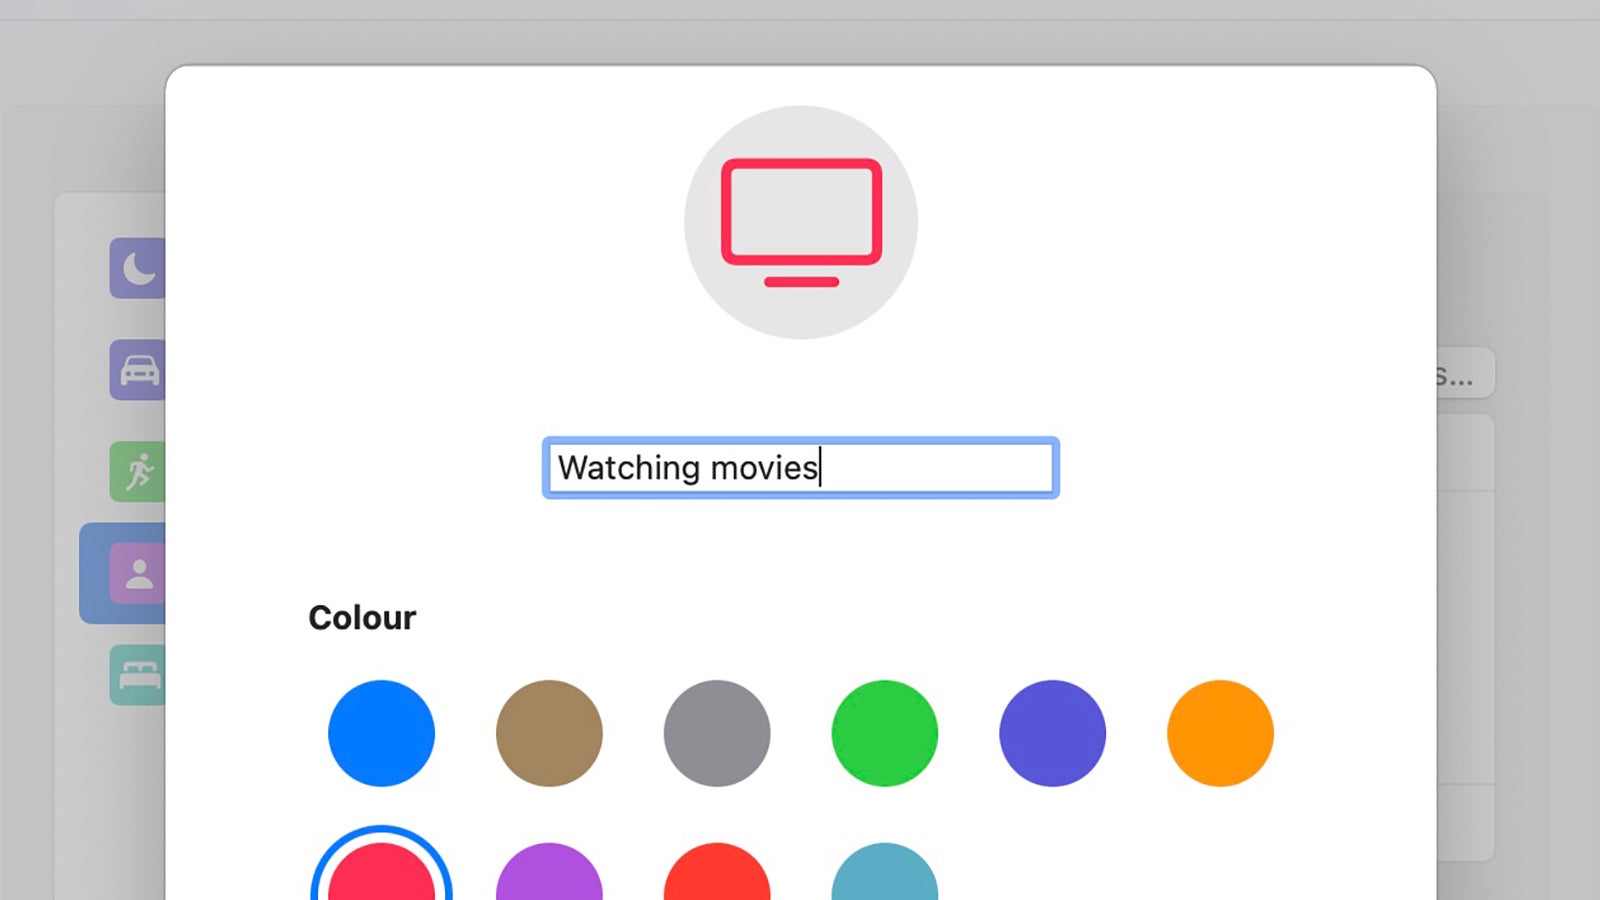The image size is (1600, 900).
Task: Select the blue colour swatch
Action: 381,733
